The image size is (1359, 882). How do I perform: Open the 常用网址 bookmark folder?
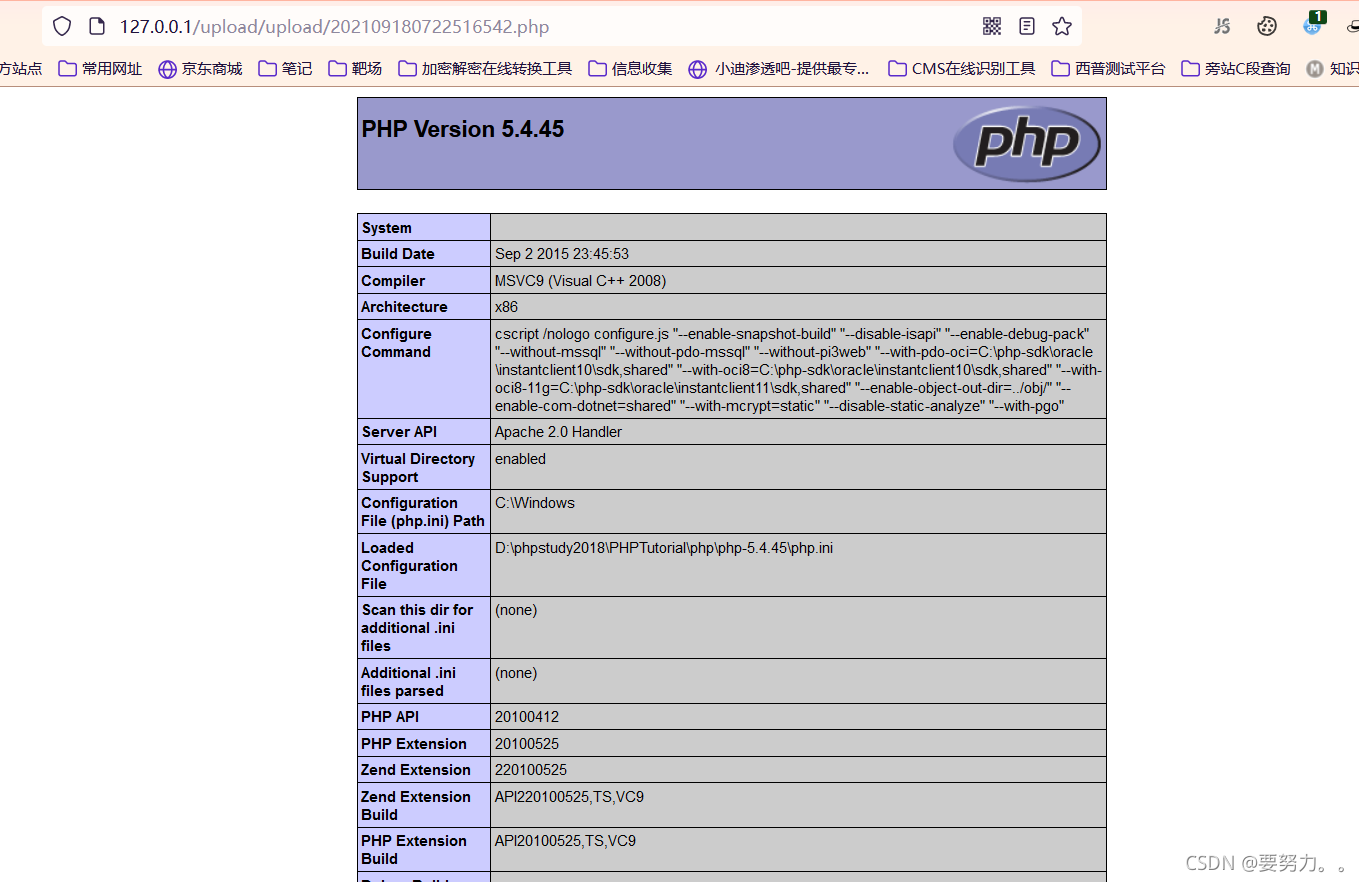pyautogui.click(x=100, y=69)
